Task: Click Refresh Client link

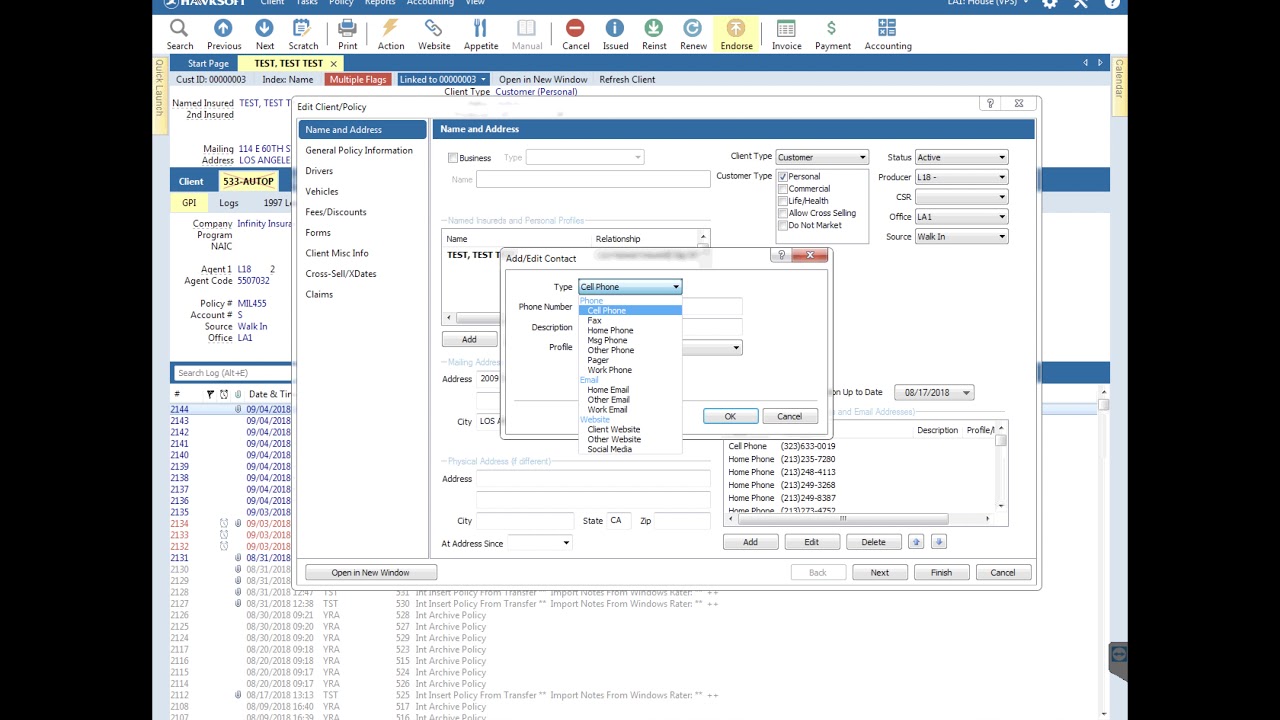Action: [627, 79]
